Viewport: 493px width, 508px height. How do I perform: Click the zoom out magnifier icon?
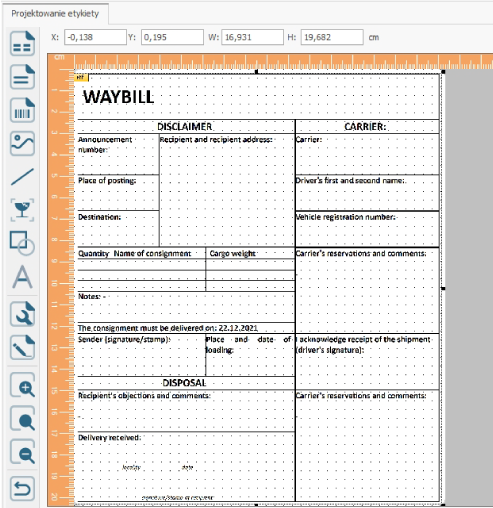click(x=22, y=452)
